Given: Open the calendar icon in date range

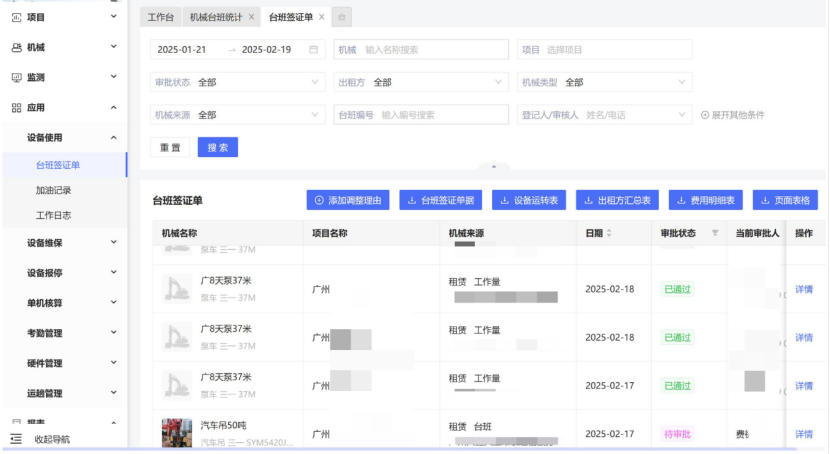Looking at the screenshot, I should 313,50.
